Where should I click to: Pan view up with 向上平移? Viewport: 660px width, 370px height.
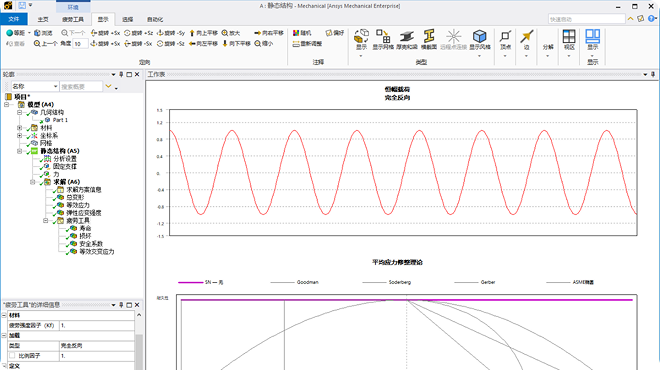tap(203, 33)
